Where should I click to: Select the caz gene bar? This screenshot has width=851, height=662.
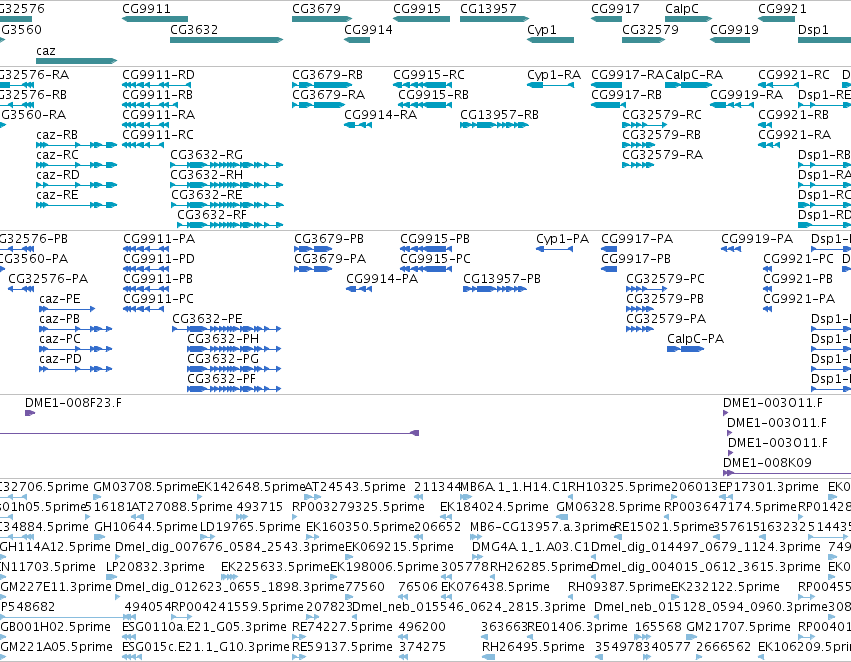tap(77, 61)
